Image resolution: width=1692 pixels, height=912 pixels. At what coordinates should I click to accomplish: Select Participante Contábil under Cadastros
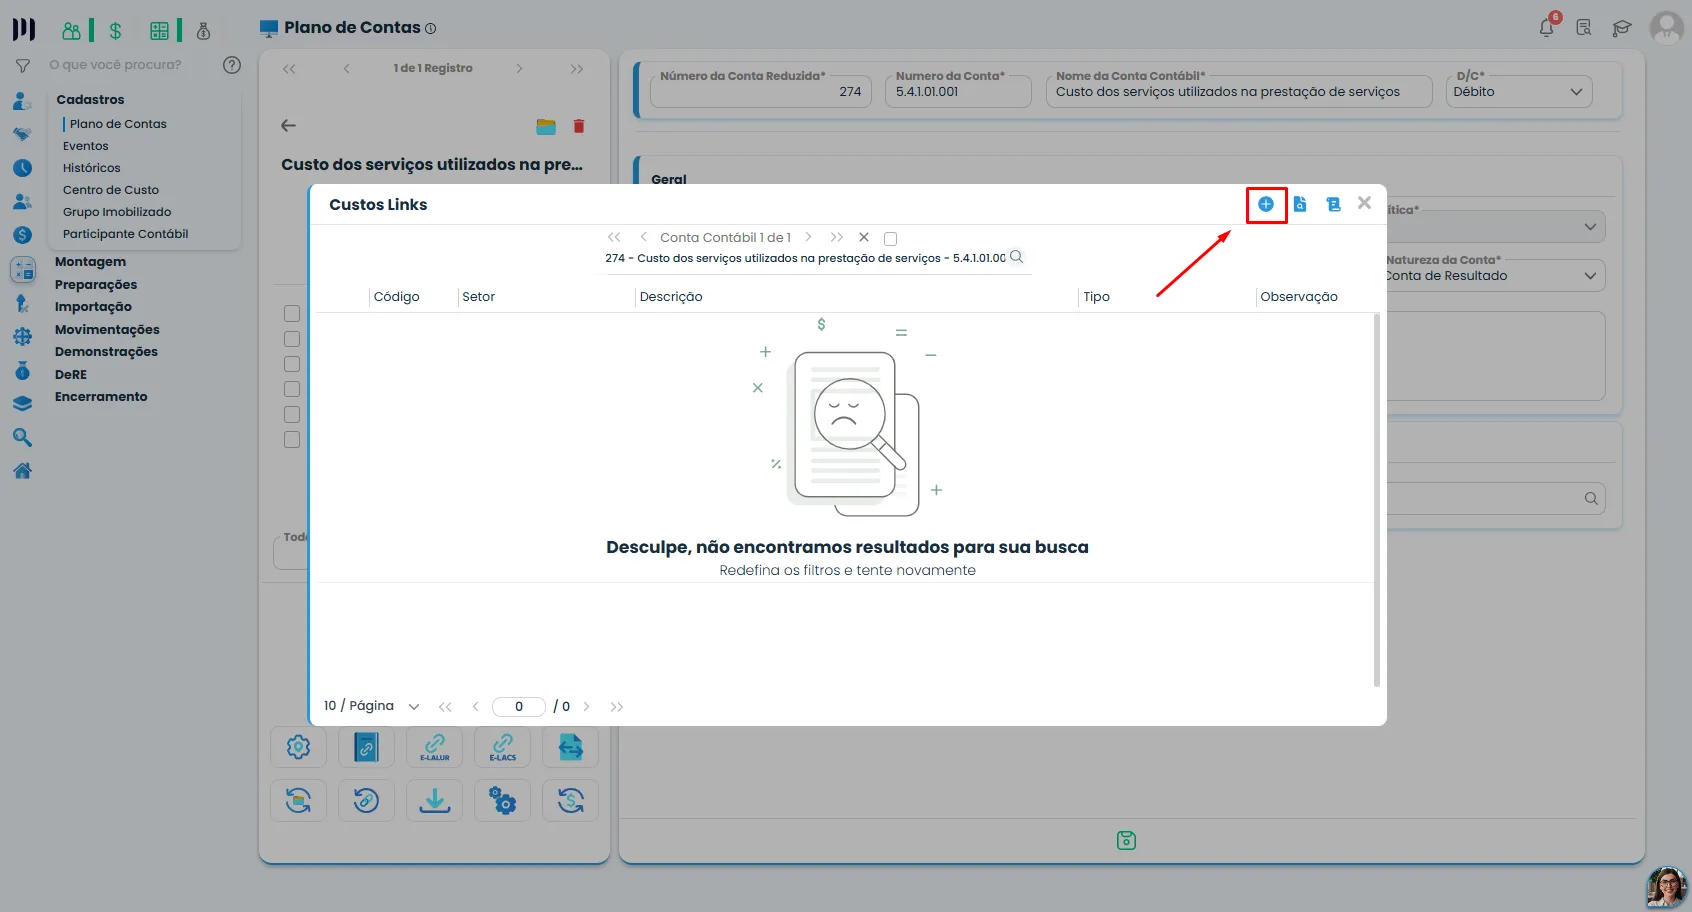126,234
